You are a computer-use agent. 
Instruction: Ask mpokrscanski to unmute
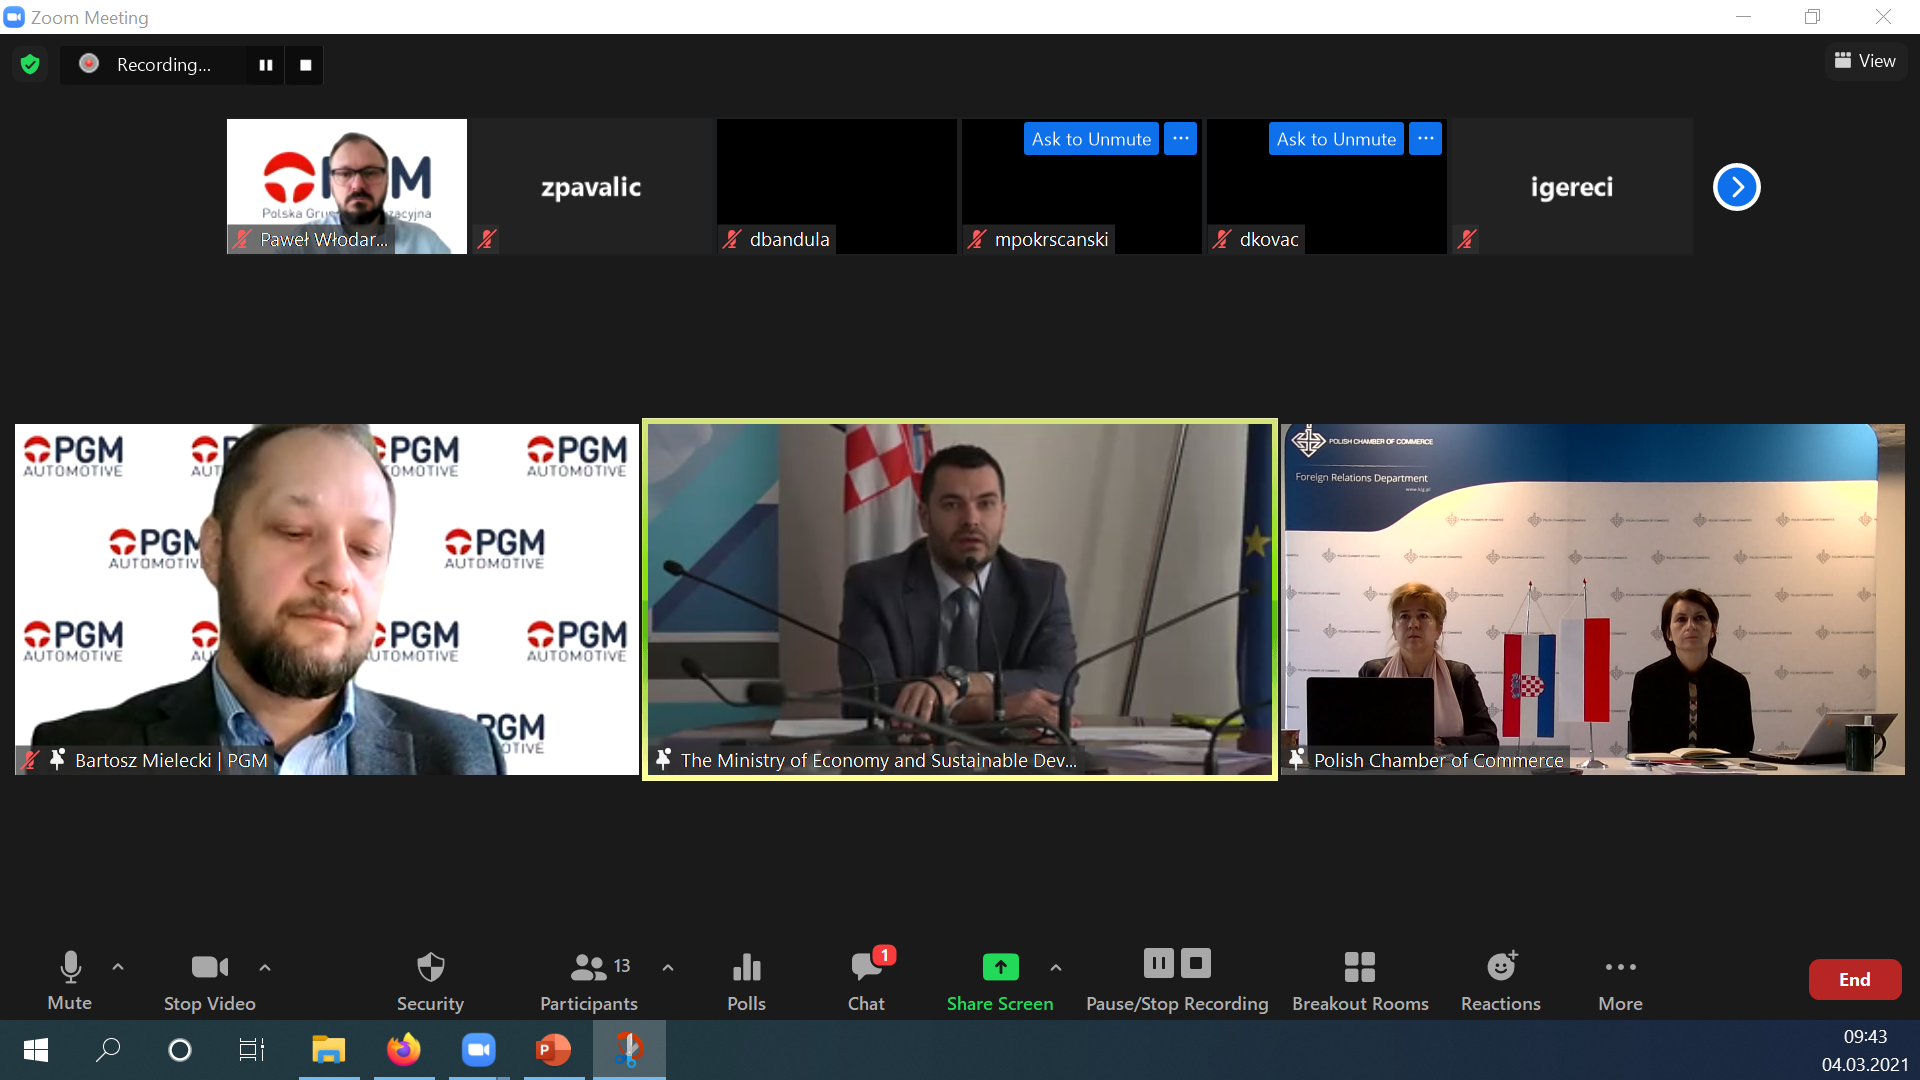(1091, 139)
